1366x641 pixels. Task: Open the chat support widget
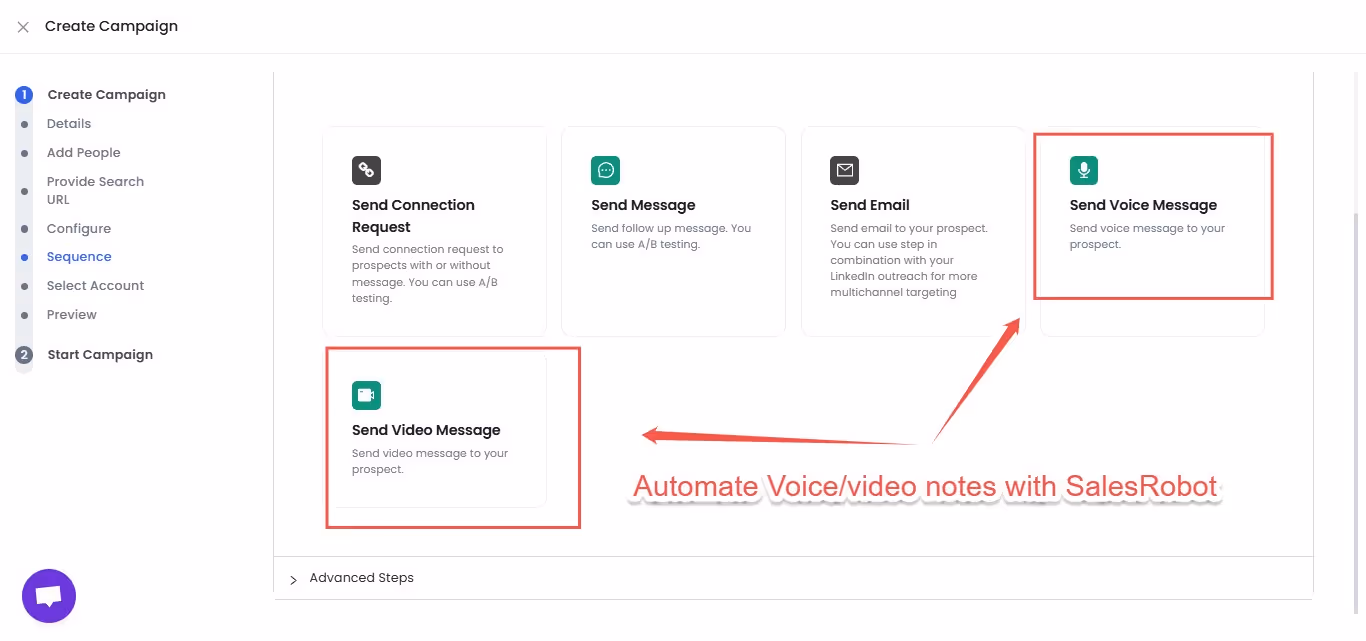48,595
